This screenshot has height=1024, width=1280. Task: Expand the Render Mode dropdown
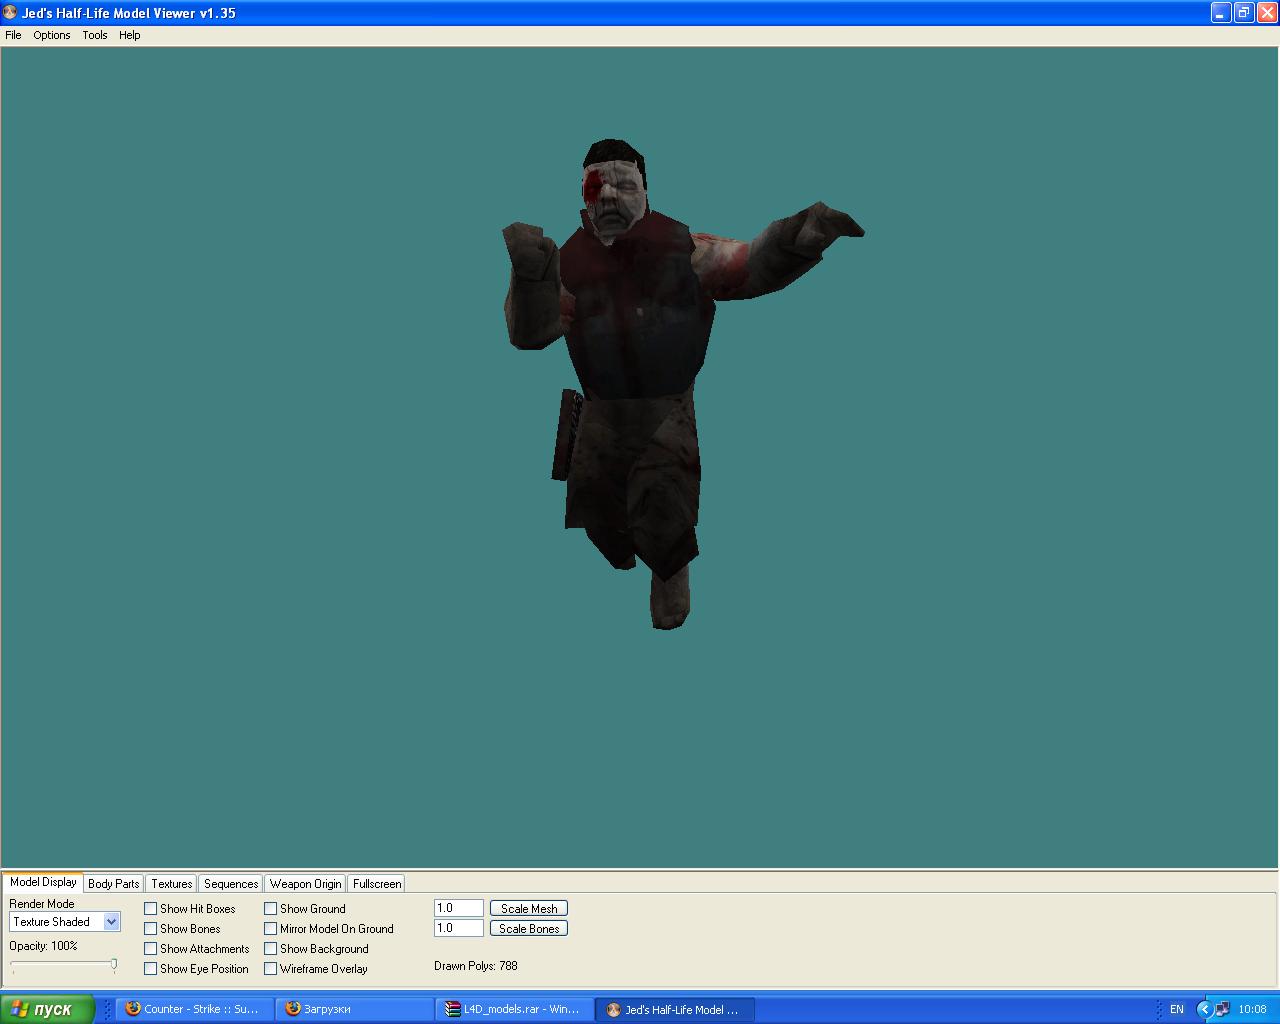tap(112, 922)
